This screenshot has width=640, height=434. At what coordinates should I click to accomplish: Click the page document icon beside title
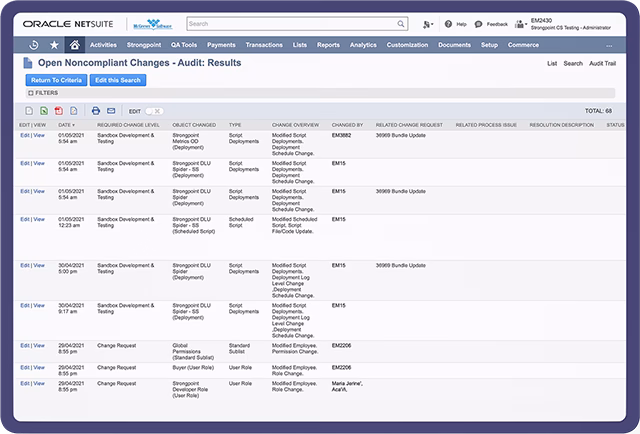coord(28,63)
